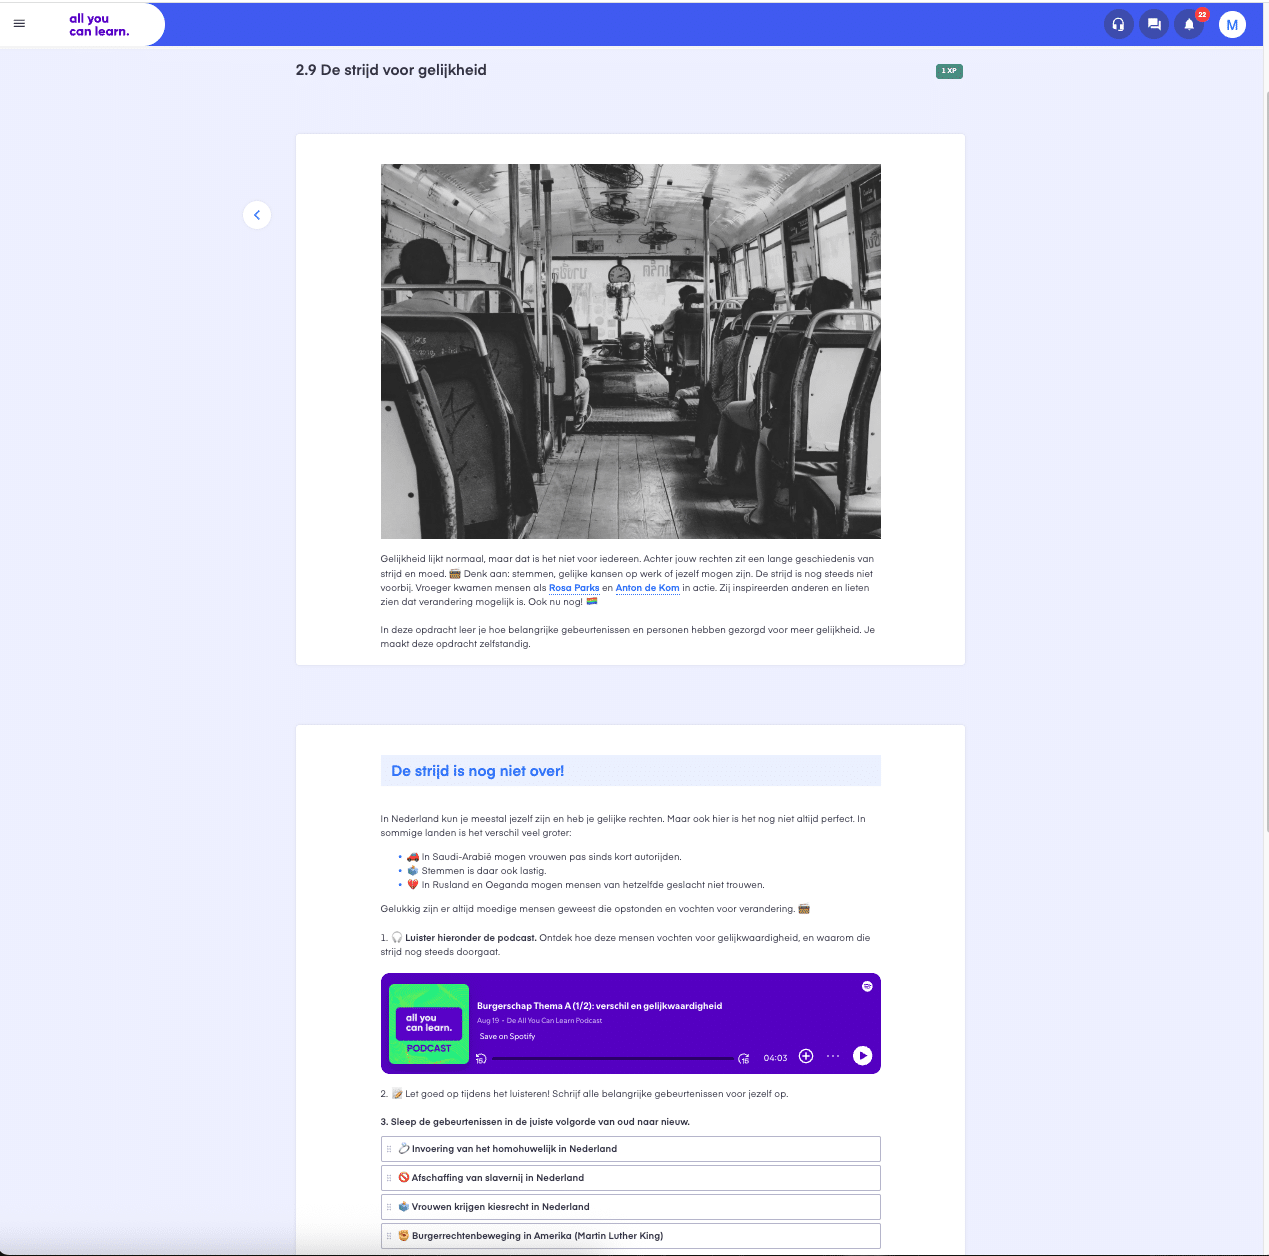This screenshot has width=1269, height=1256.
Task: Click the 1 XP badge
Action: [x=948, y=71]
